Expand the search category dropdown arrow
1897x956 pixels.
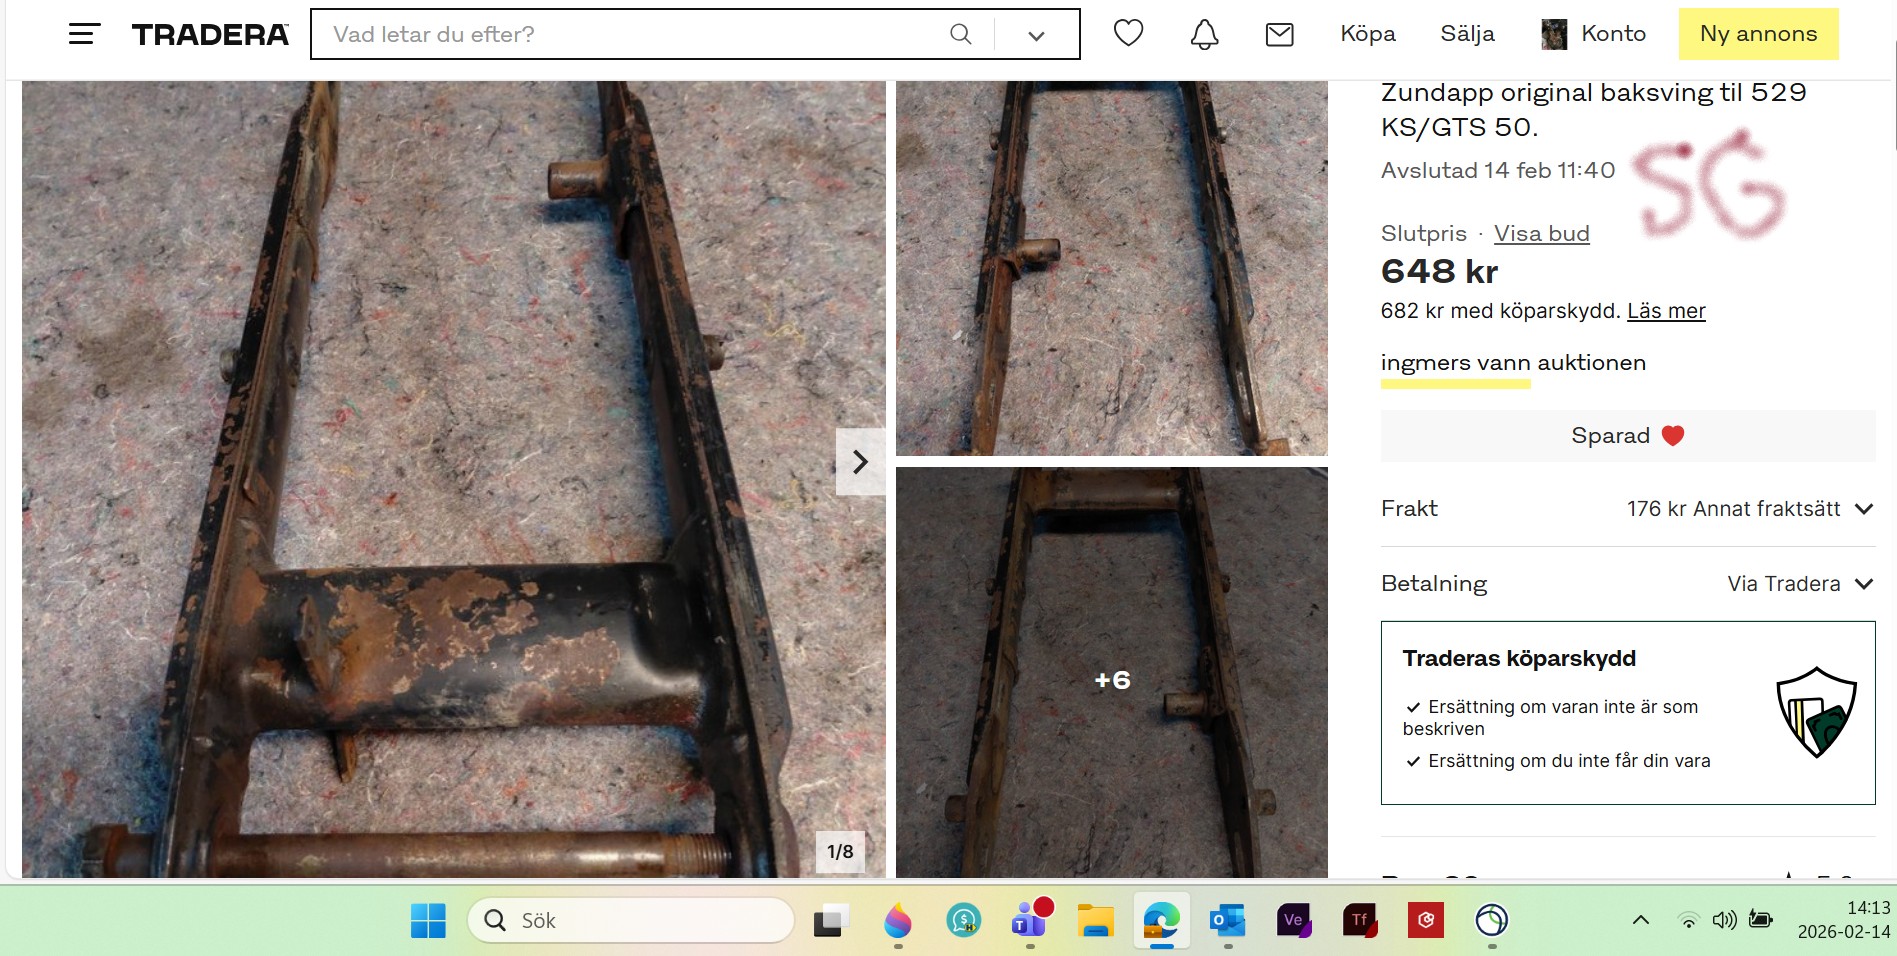(1036, 36)
